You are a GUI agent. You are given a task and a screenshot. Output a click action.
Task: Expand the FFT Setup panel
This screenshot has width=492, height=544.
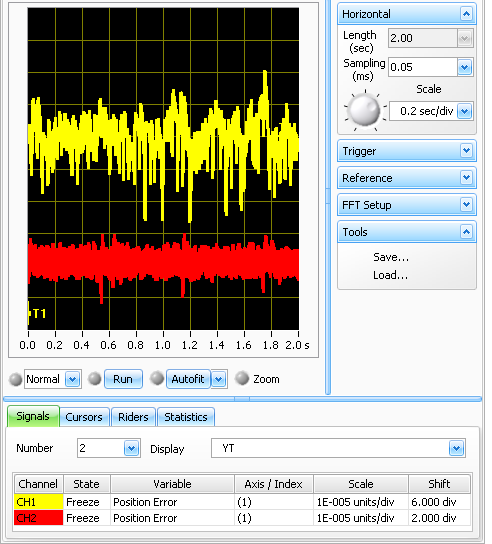(466, 205)
